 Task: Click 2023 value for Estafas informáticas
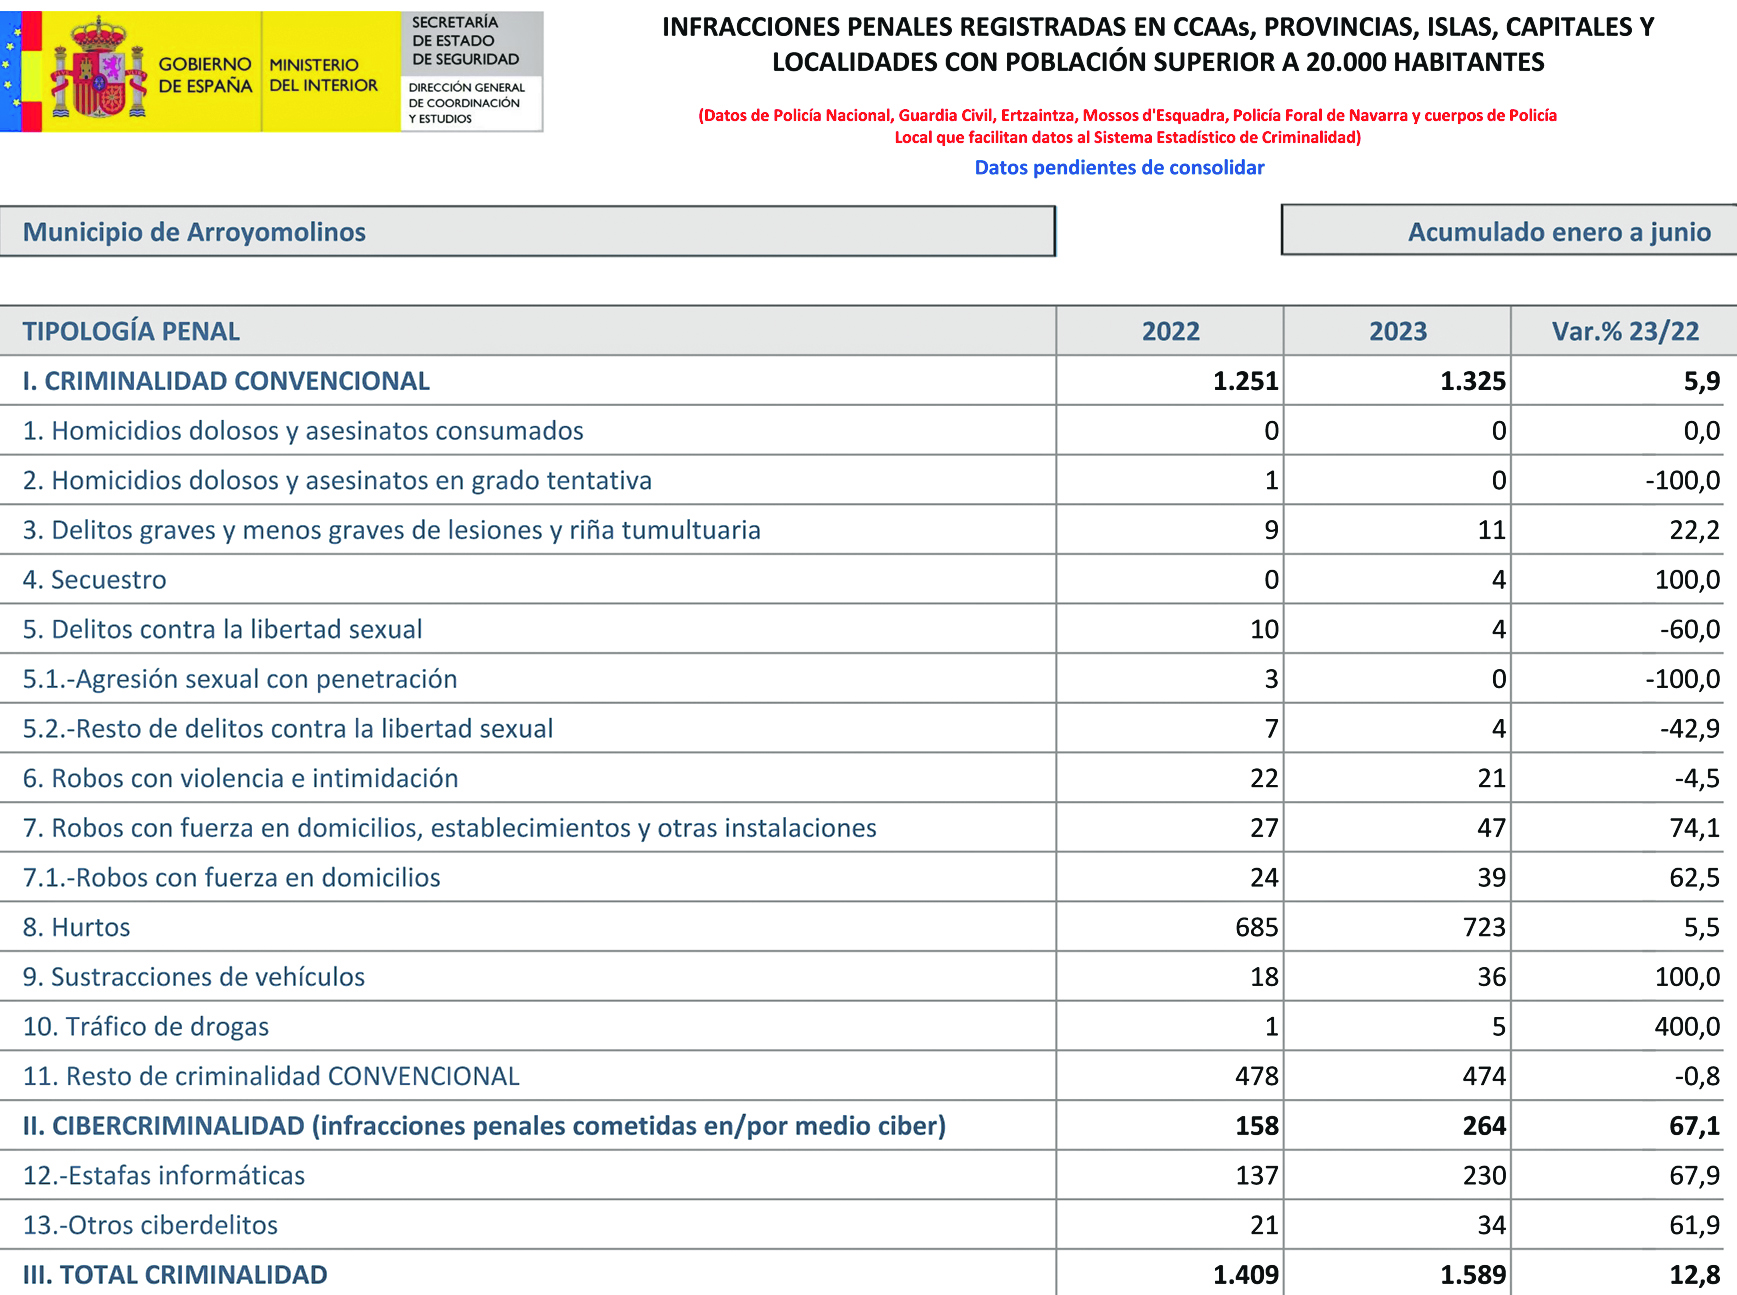pyautogui.click(x=1484, y=1175)
